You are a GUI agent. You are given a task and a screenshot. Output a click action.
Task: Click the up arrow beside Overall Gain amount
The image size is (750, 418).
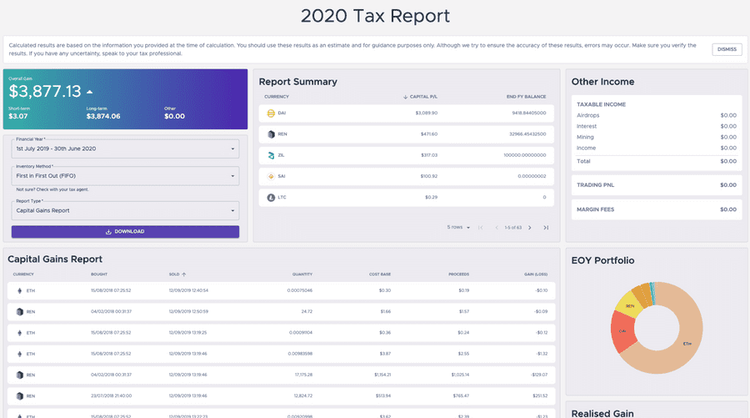pyautogui.click(x=89, y=92)
